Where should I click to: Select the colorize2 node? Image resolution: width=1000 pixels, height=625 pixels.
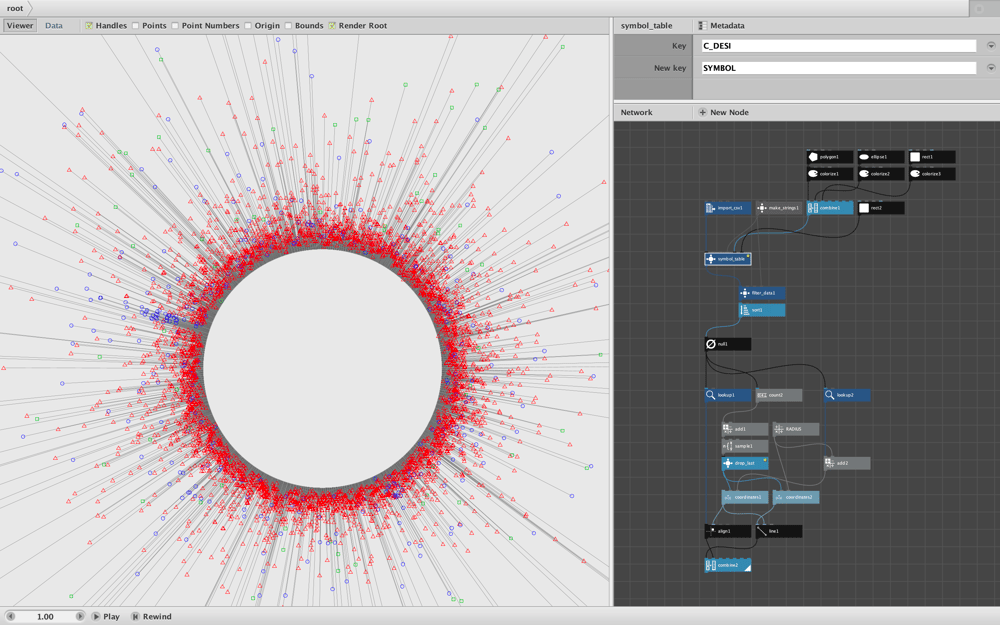point(881,173)
